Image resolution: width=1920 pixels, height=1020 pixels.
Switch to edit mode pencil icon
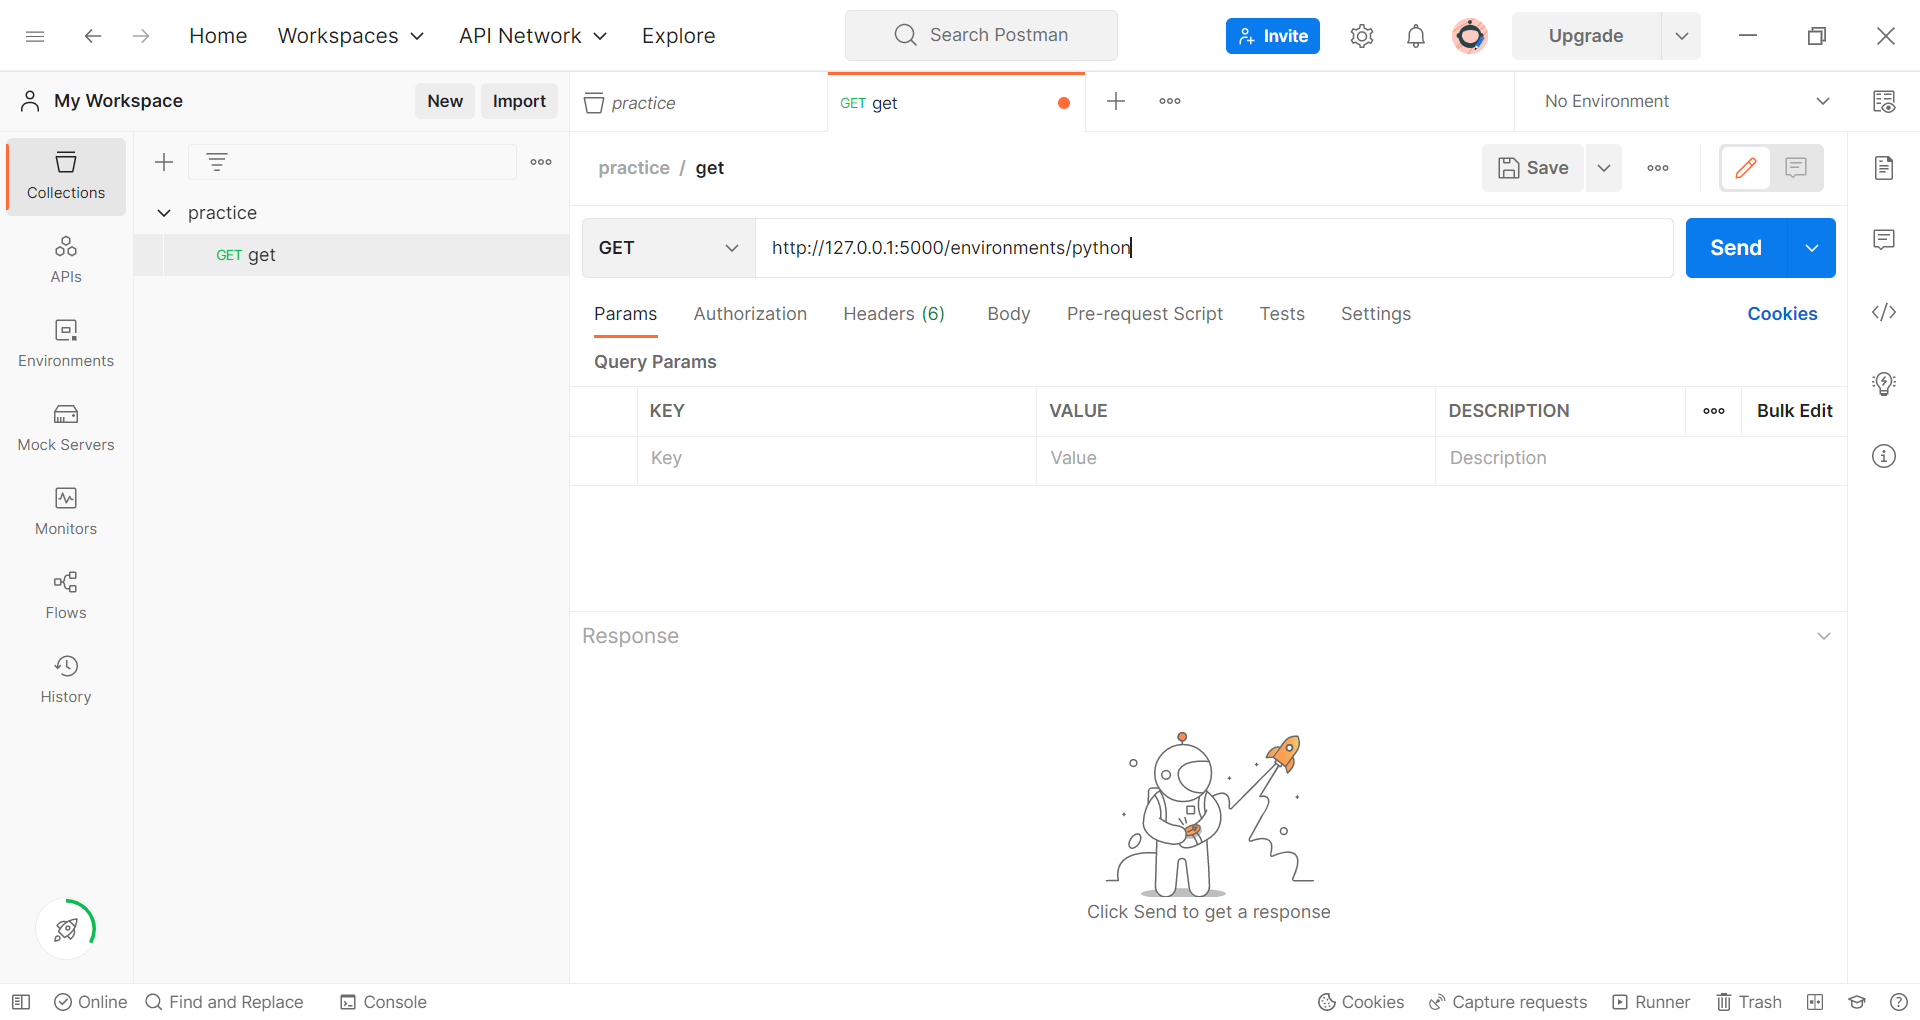click(x=1746, y=168)
